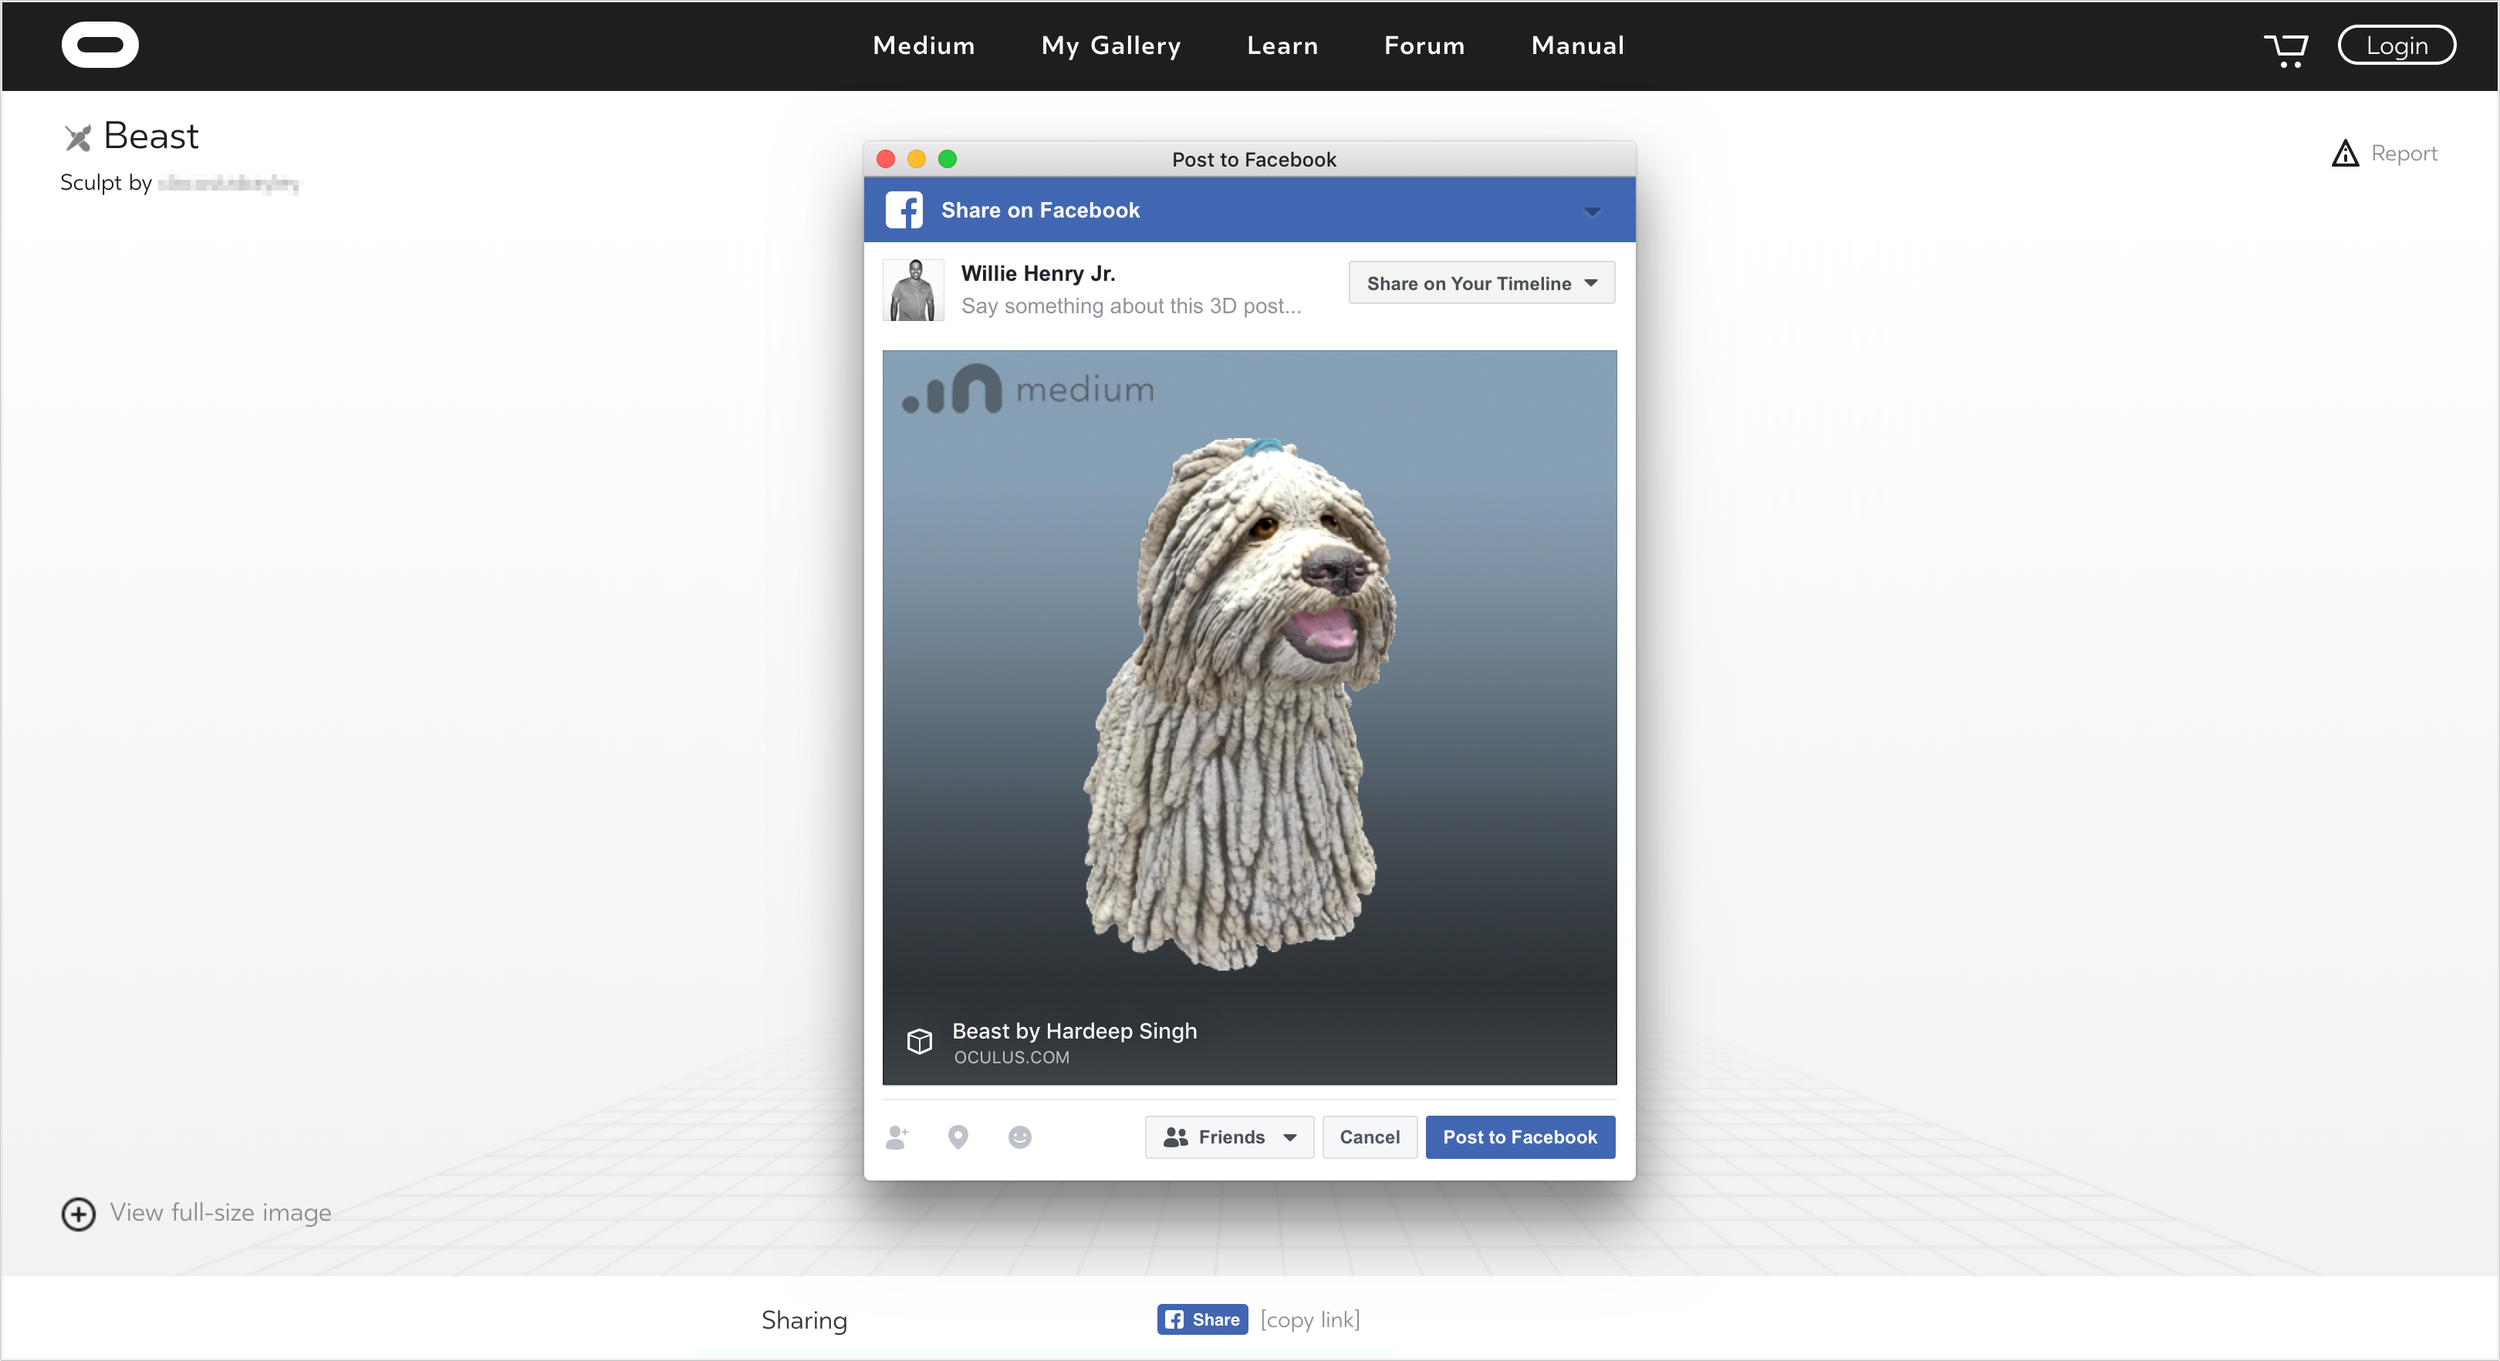The image size is (2500, 1361).
Task: Click the Login button
Action: [x=2396, y=46]
